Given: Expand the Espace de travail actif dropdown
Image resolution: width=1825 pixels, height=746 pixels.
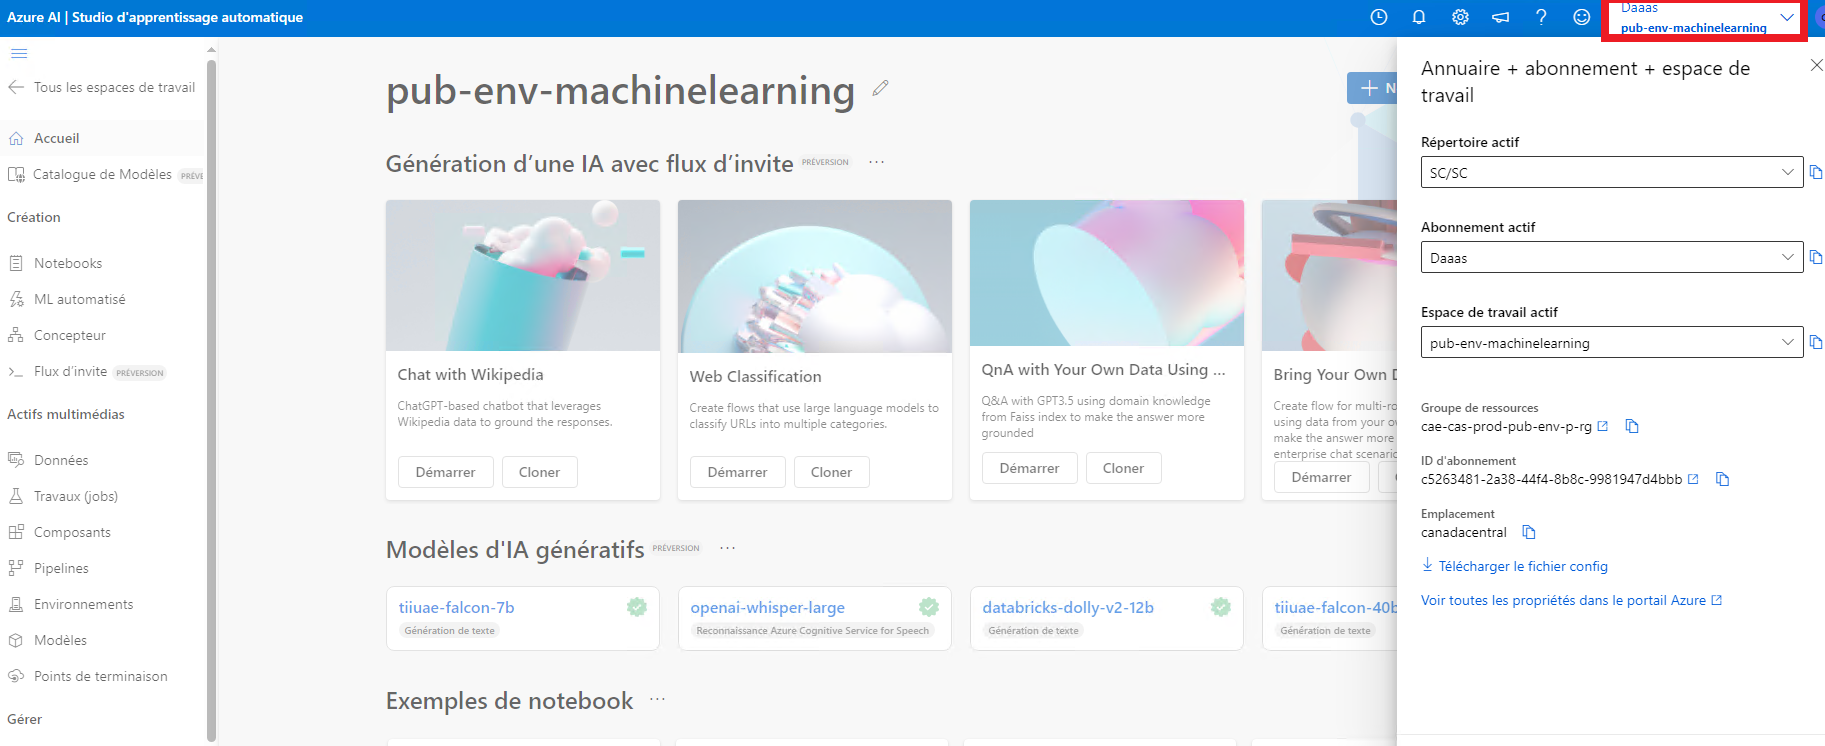Looking at the screenshot, I should (1611, 342).
